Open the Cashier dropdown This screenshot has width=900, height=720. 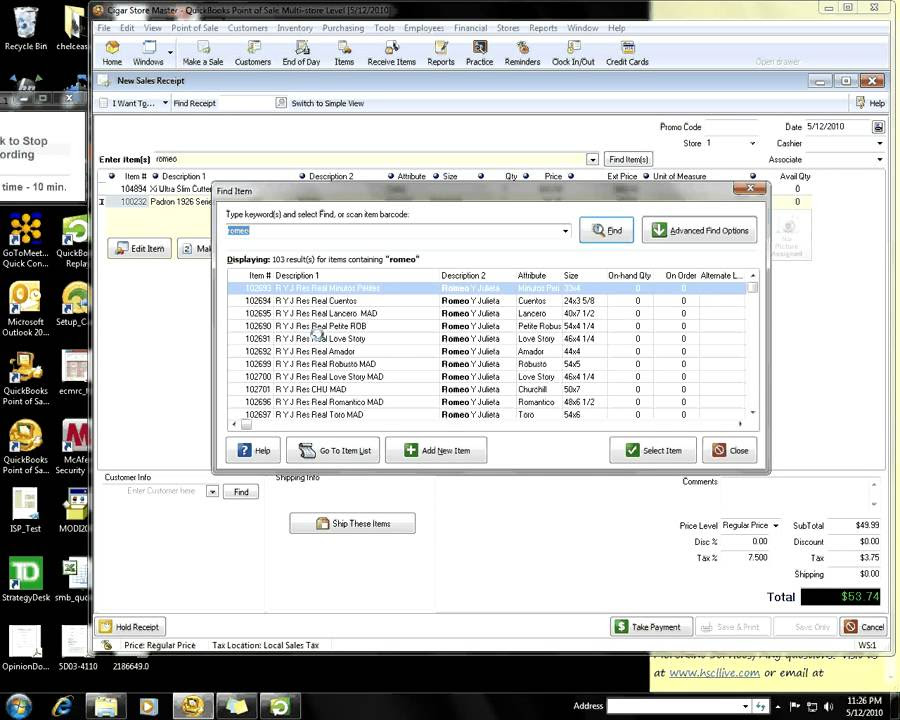point(879,143)
